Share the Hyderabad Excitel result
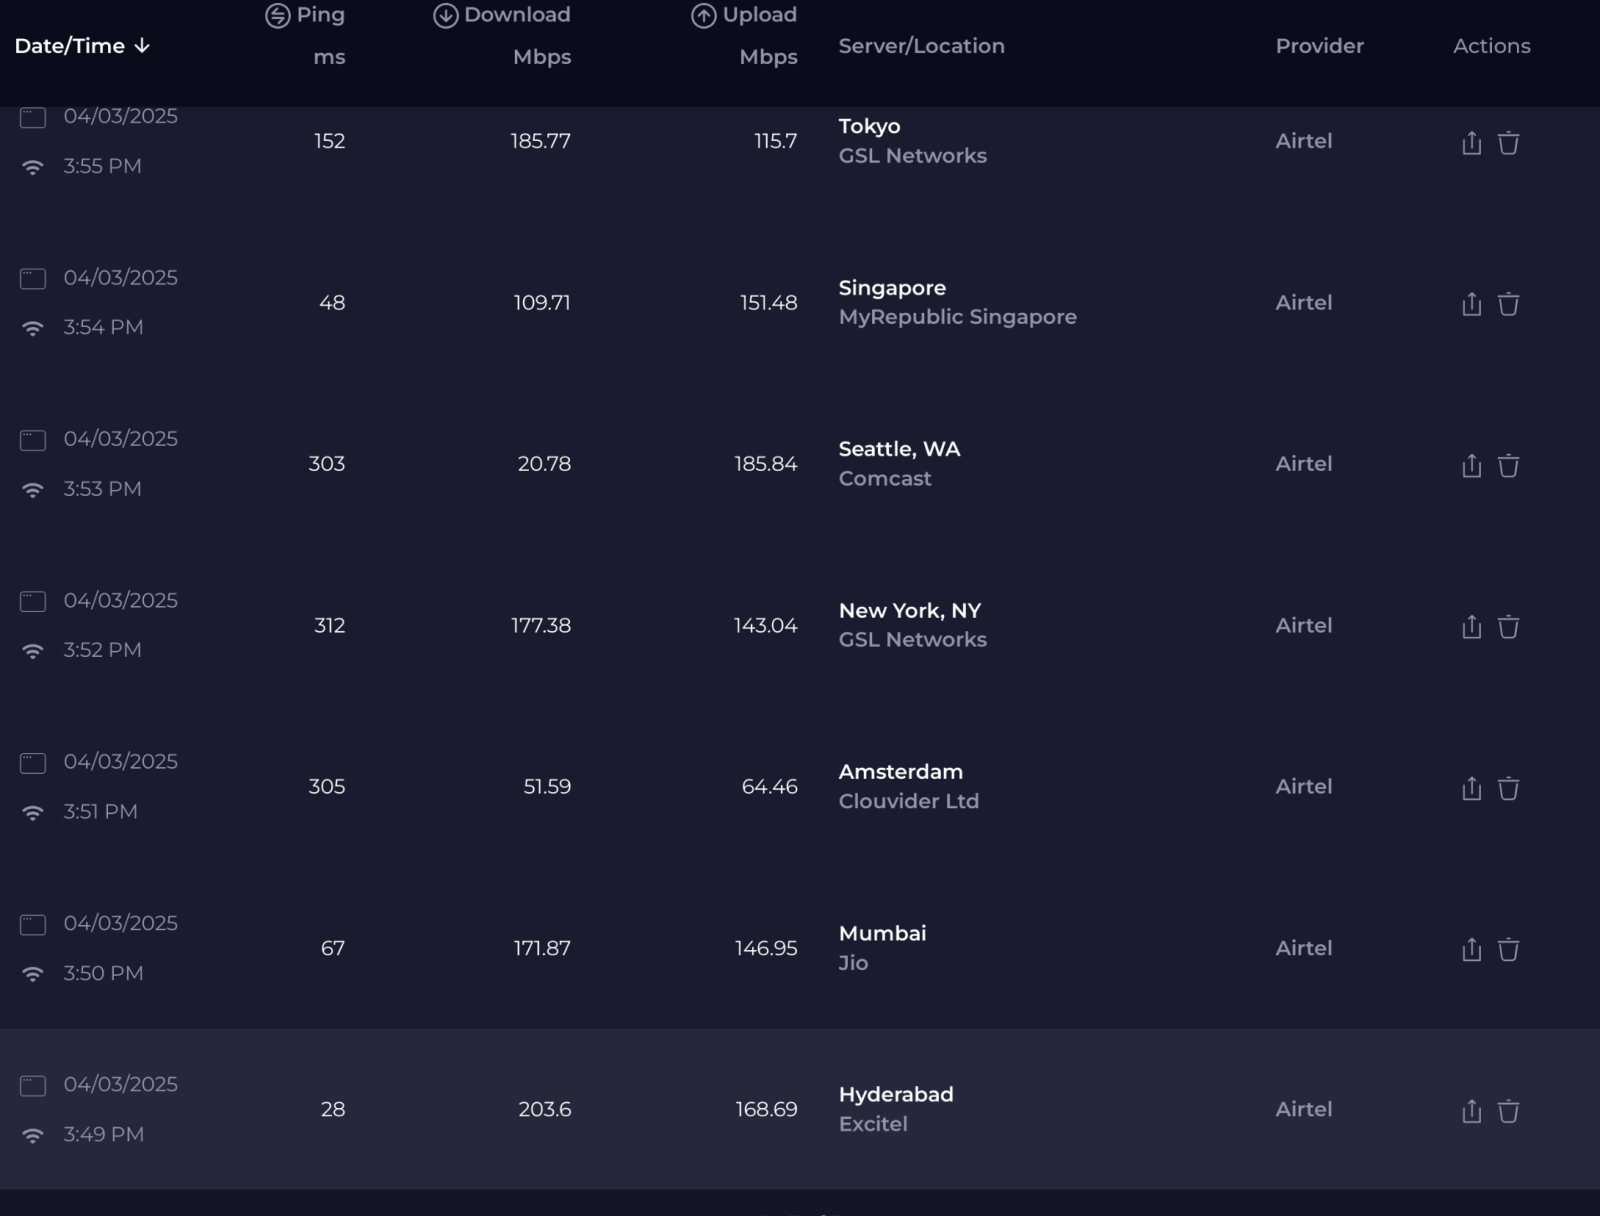The image size is (1600, 1216). tap(1471, 1111)
